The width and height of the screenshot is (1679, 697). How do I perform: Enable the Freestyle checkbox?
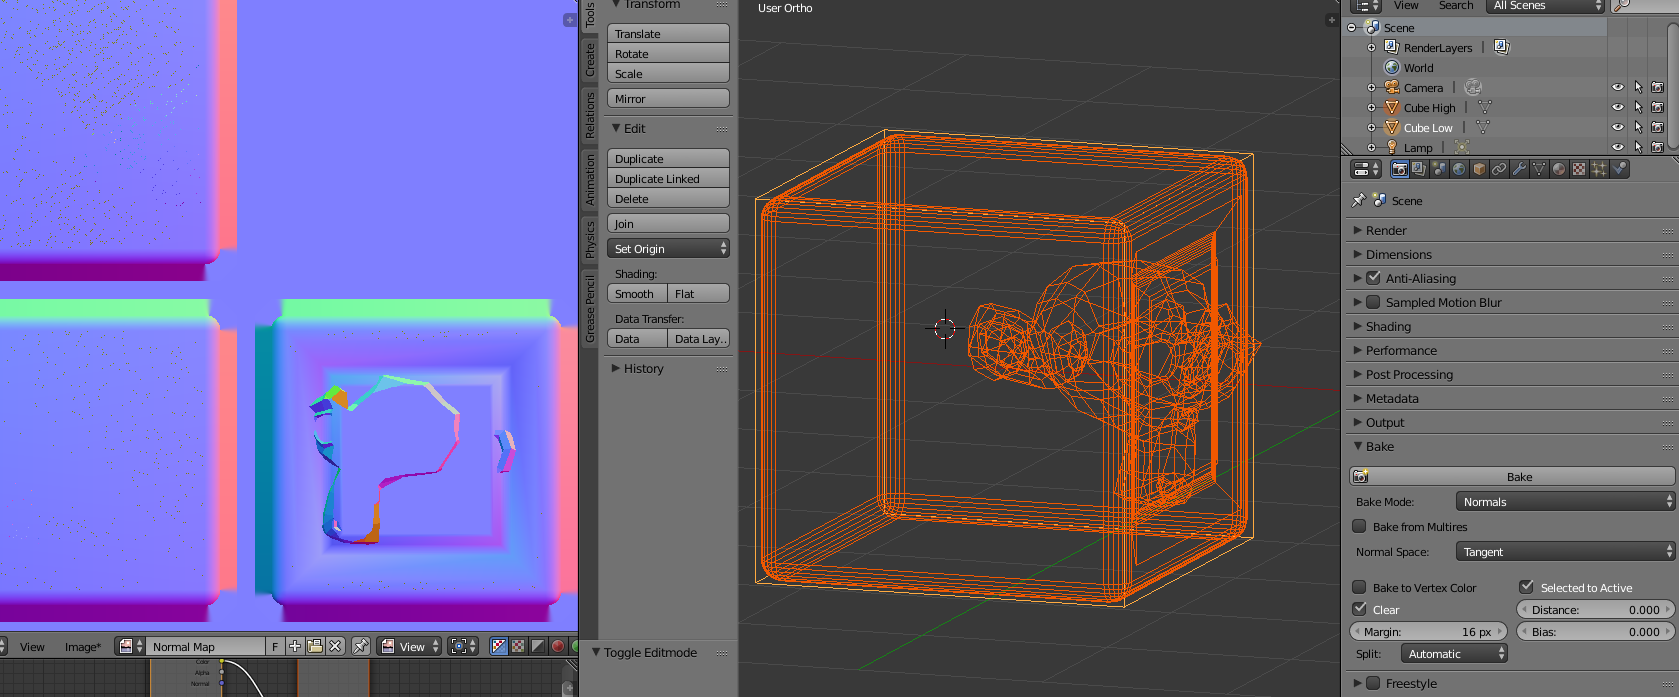1373,683
